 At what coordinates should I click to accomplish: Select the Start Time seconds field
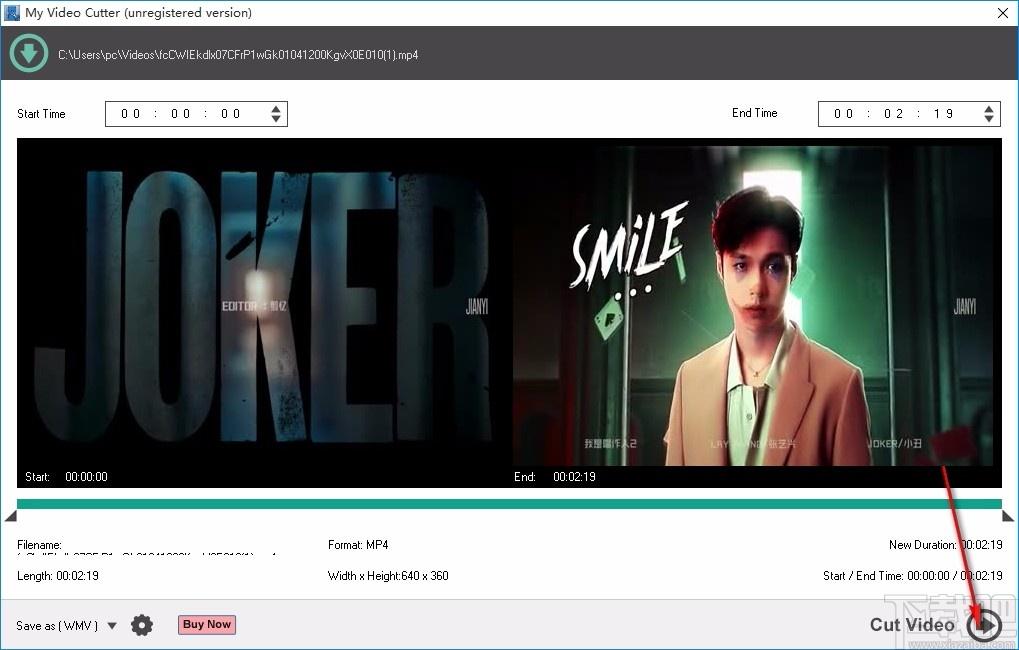click(x=230, y=114)
